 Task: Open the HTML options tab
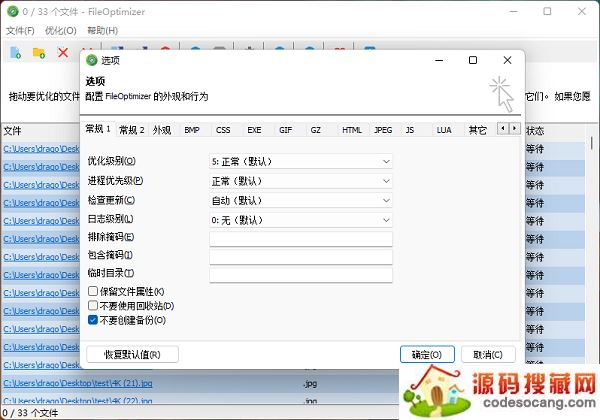352,130
